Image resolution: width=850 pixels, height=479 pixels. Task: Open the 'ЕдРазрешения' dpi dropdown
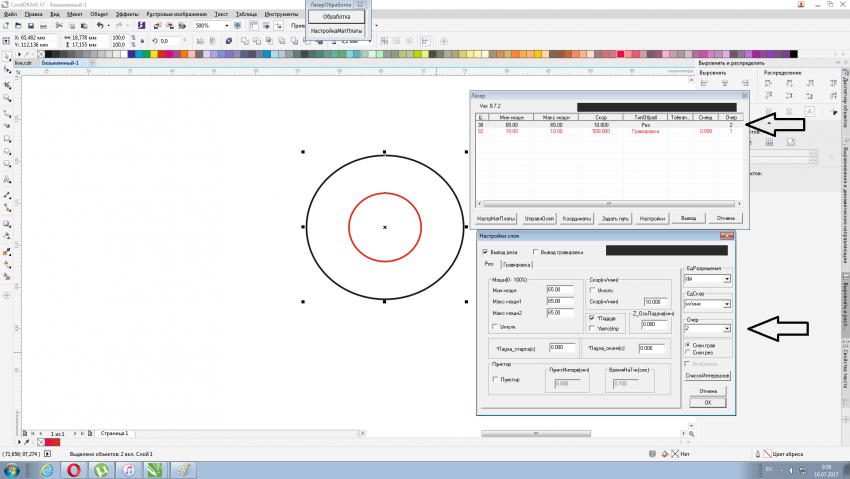tap(727, 280)
